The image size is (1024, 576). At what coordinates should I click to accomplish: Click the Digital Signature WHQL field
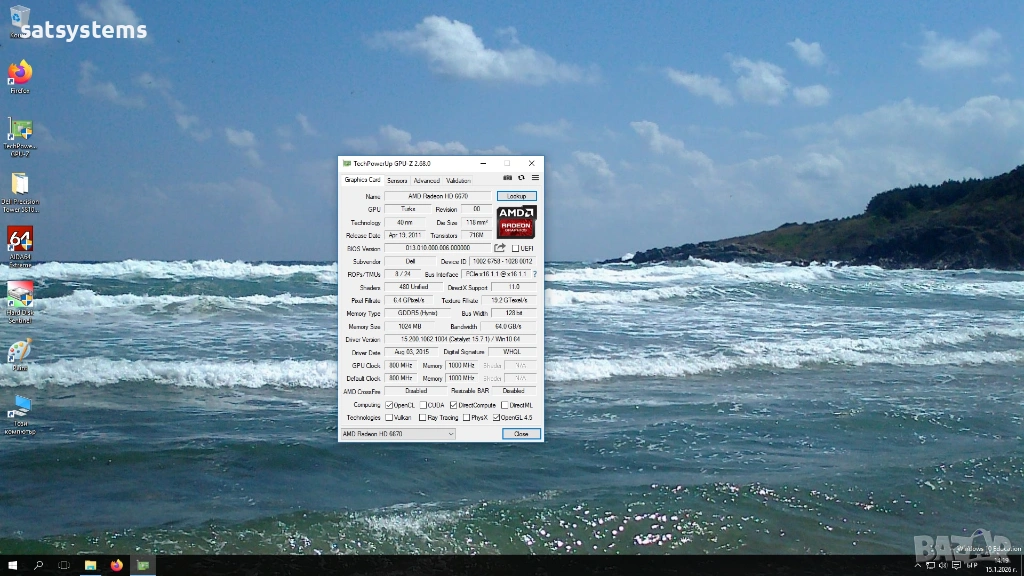512,352
